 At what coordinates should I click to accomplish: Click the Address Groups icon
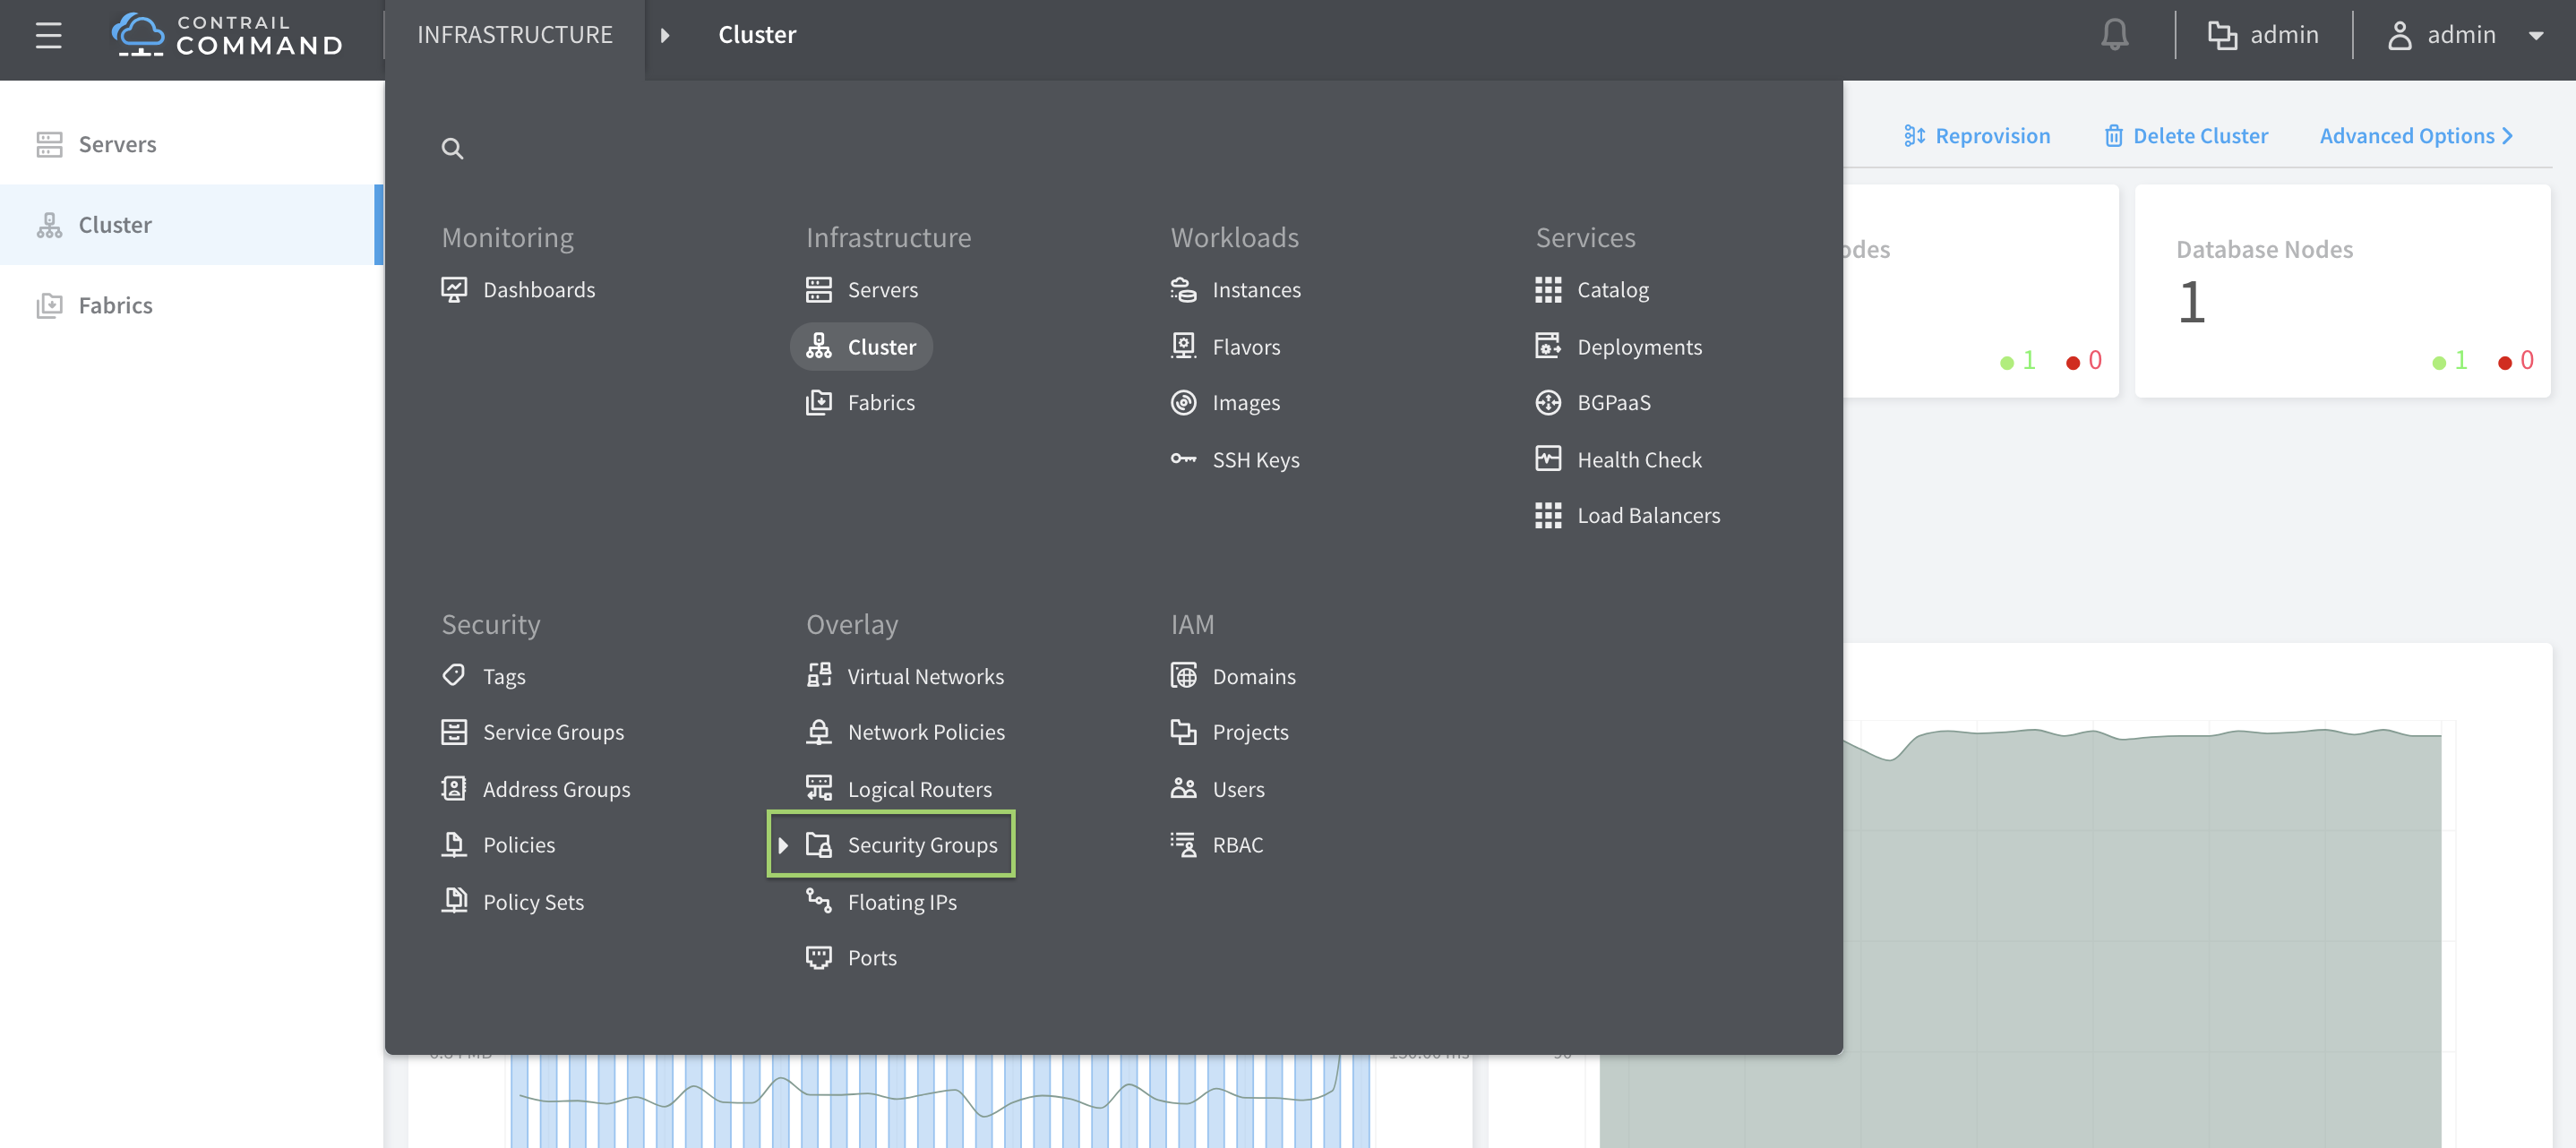[x=454, y=788]
